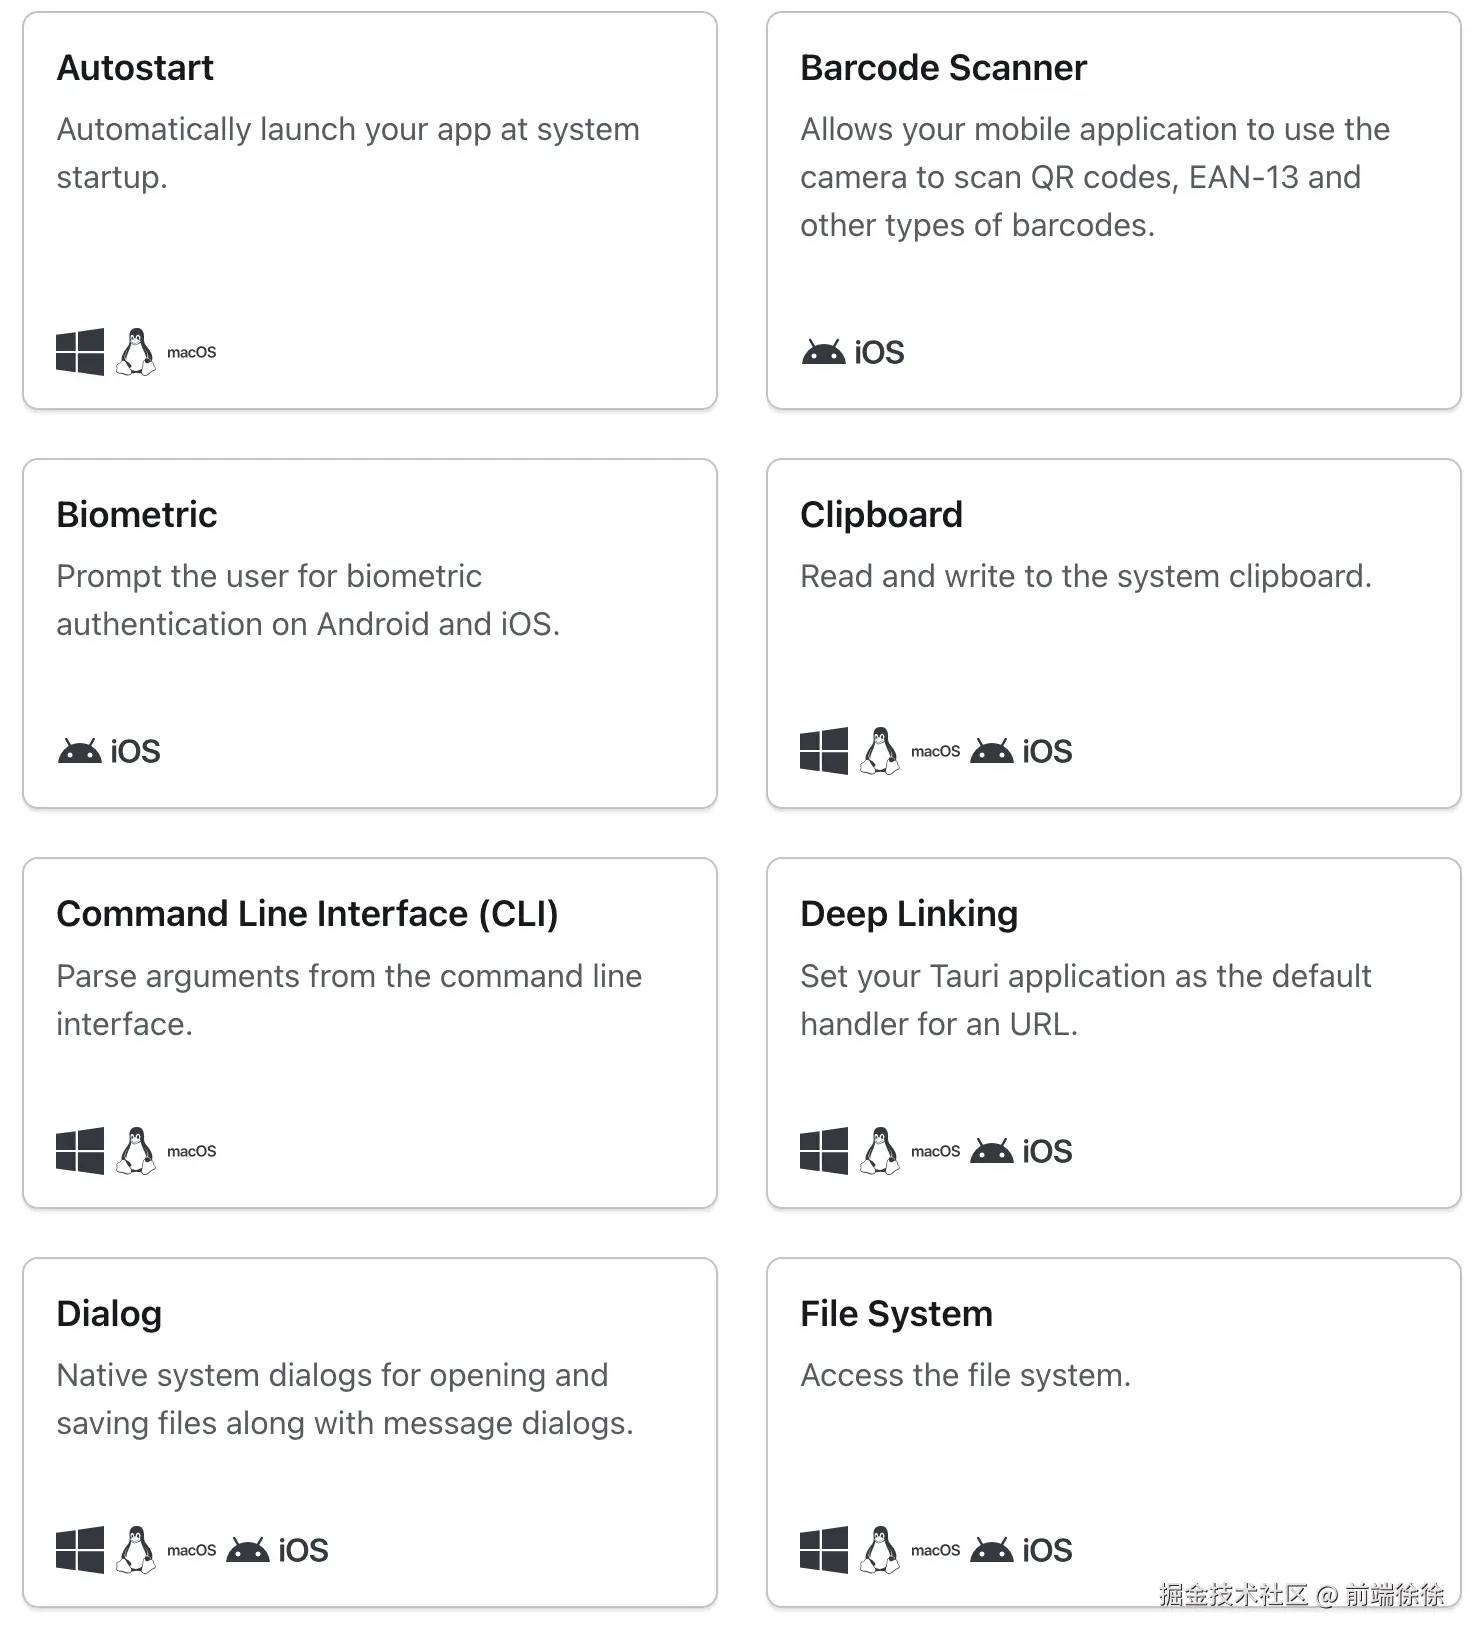Viewport: 1484px width, 1648px height.
Task: Click the Windows icon in Dialog card
Action: [x=80, y=1550]
